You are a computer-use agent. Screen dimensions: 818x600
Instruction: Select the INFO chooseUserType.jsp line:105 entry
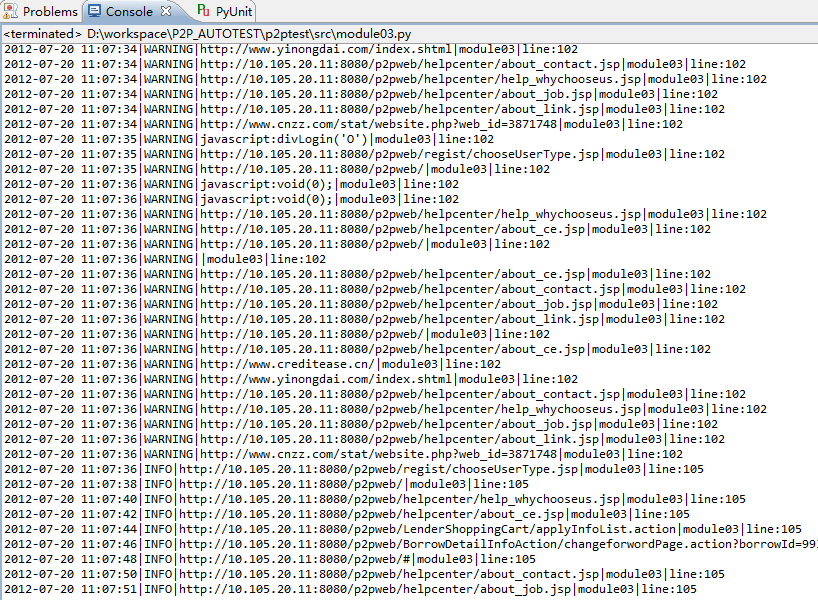(x=354, y=470)
